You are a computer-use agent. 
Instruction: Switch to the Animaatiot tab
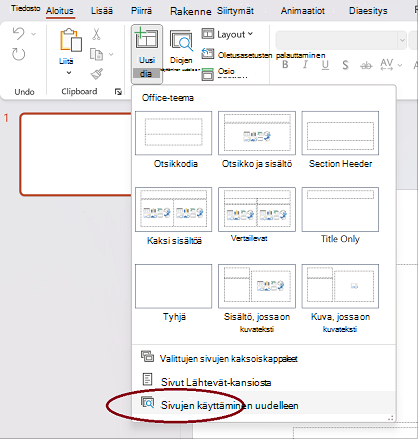(303, 11)
